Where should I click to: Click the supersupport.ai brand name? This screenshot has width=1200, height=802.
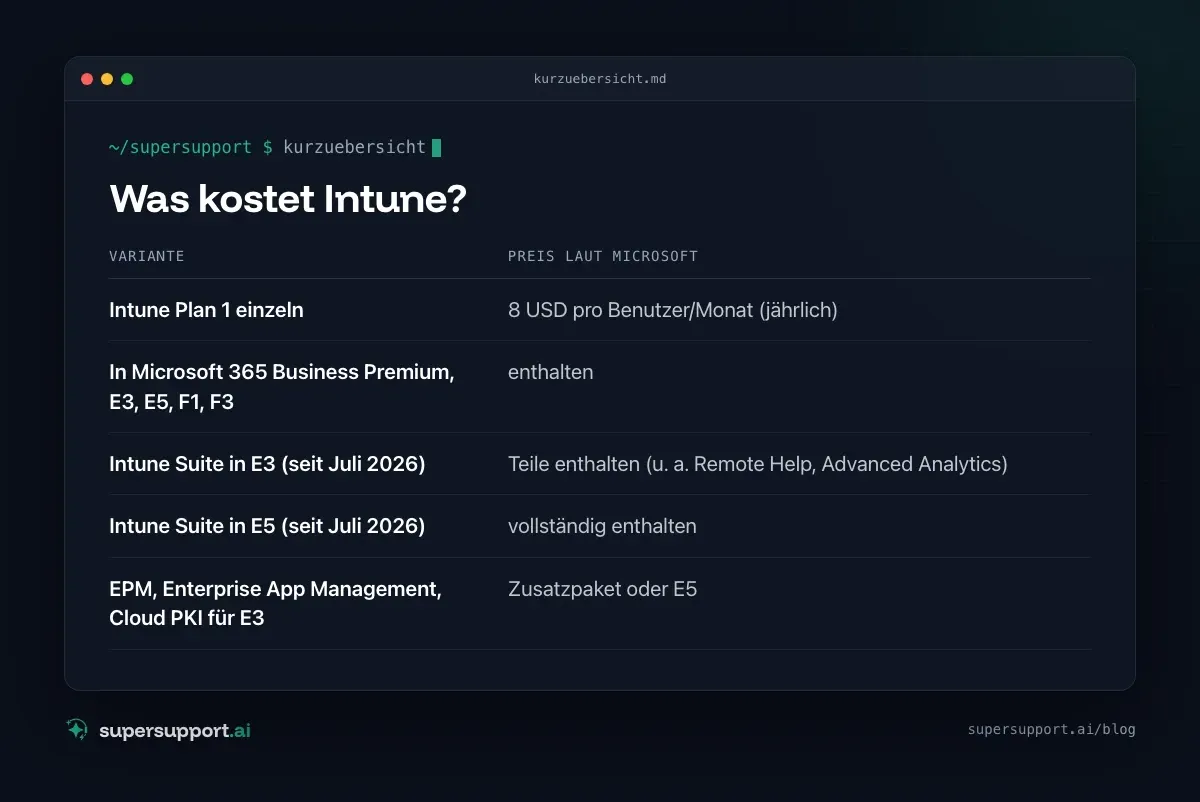pos(175,731)
